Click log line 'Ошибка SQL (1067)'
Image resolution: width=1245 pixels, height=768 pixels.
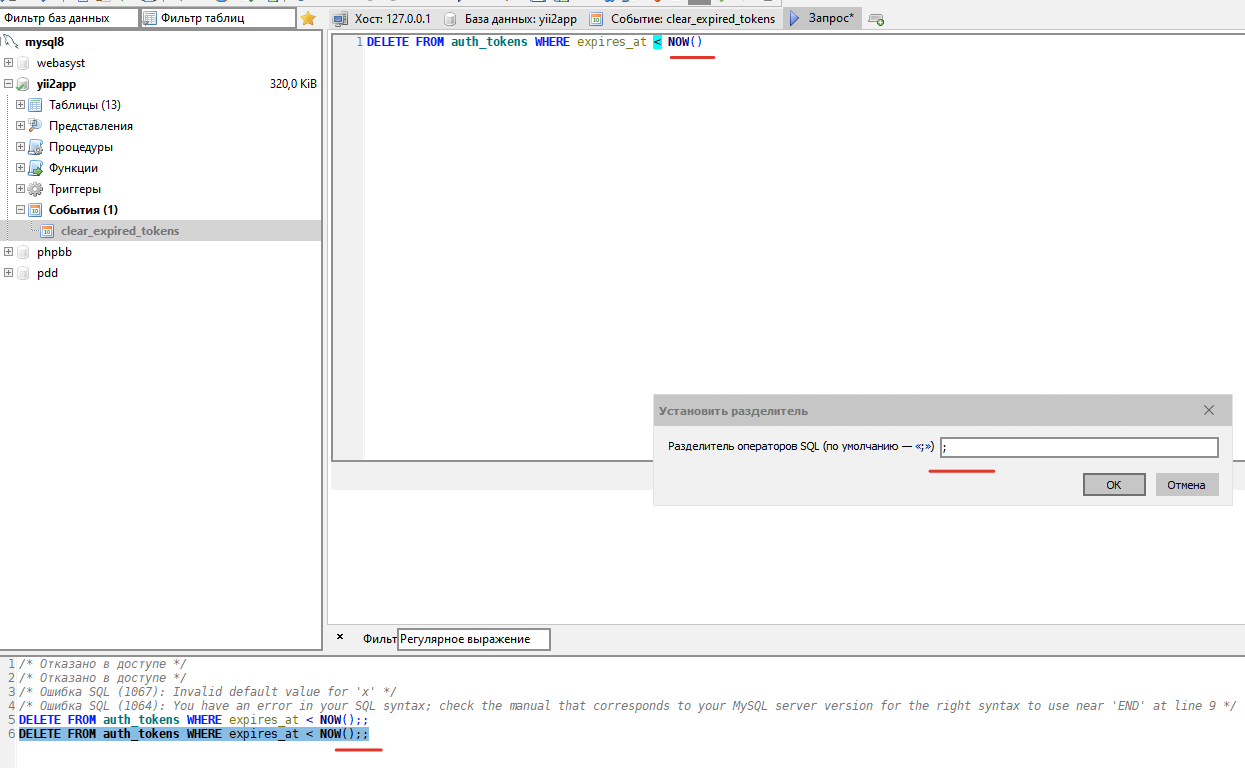tap(208, 692)
